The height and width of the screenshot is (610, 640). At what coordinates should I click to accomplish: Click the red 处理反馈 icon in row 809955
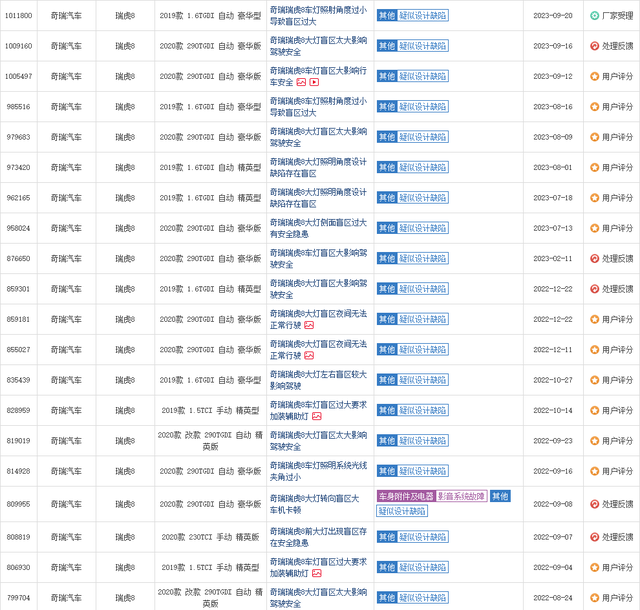point(595,504)
